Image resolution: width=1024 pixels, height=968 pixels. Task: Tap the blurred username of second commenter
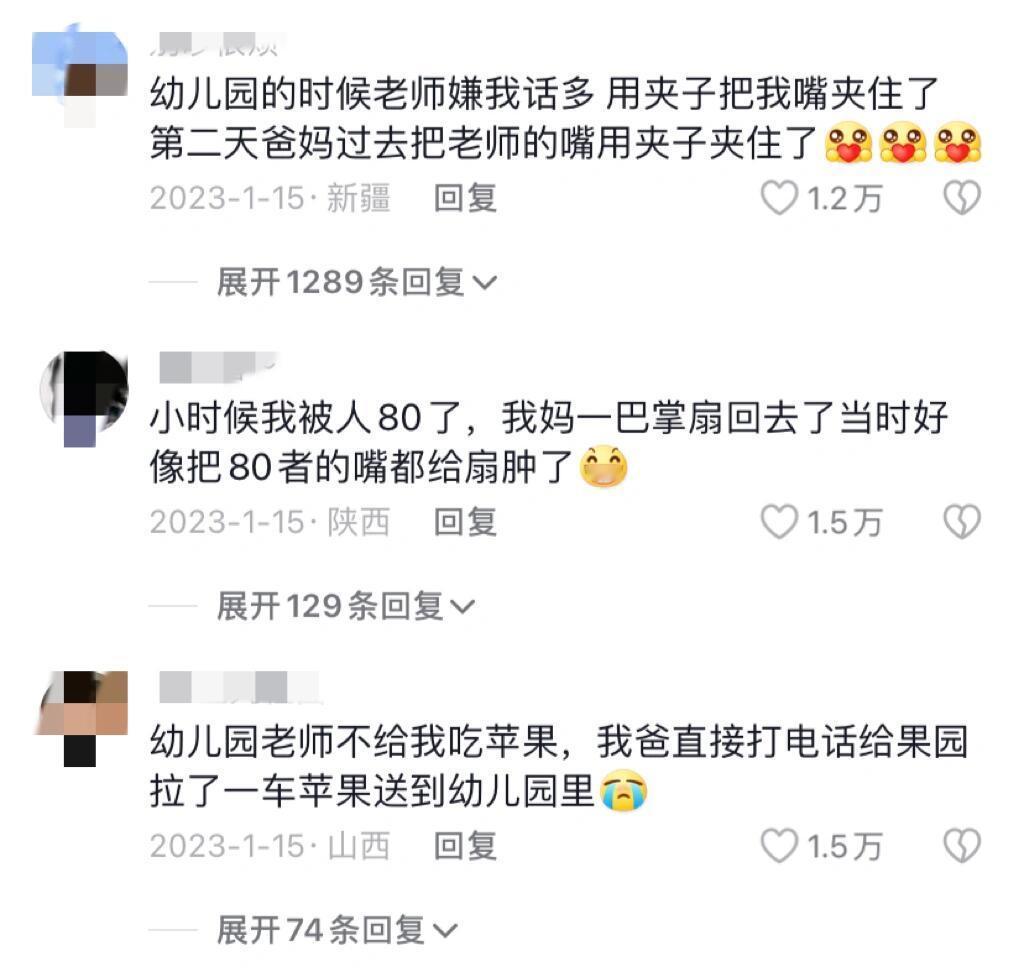click(x=219, y=366)
